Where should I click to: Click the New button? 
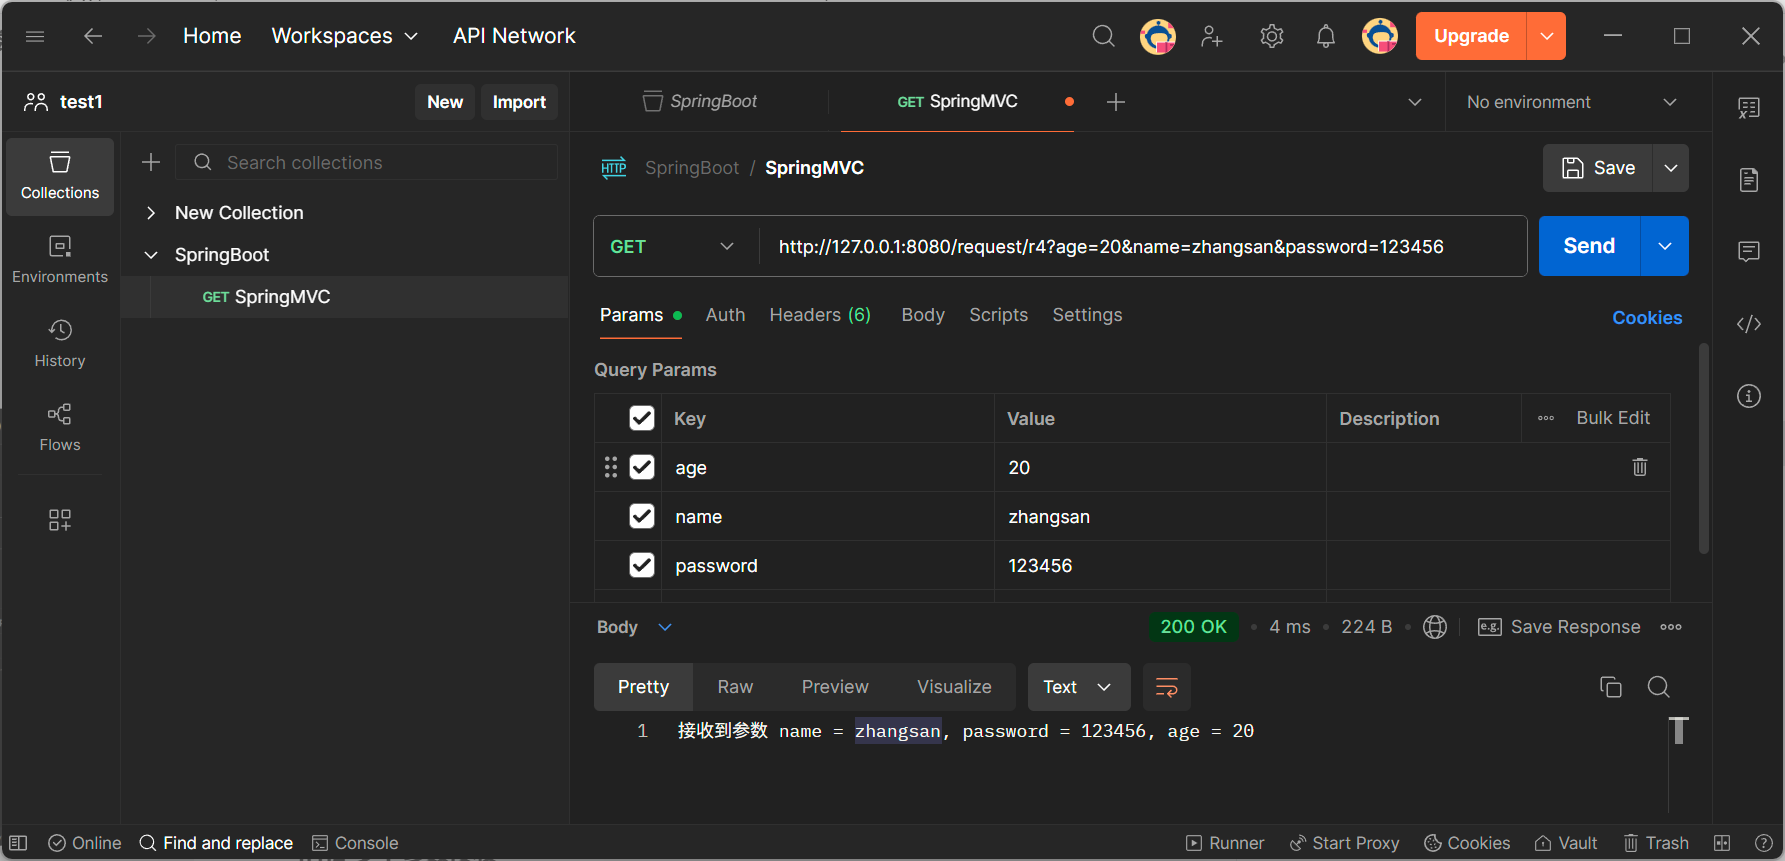445,102
